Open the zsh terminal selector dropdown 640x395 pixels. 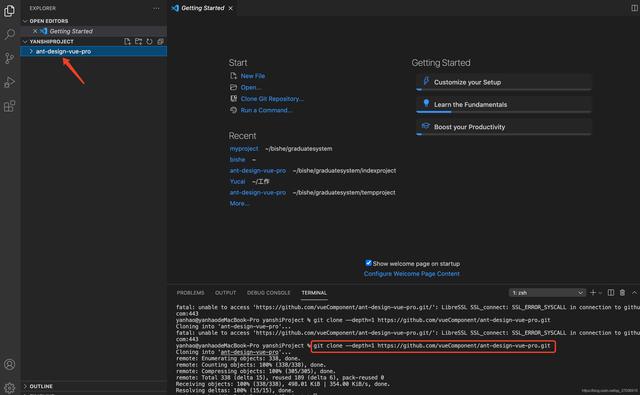click(x=547, y=293)
